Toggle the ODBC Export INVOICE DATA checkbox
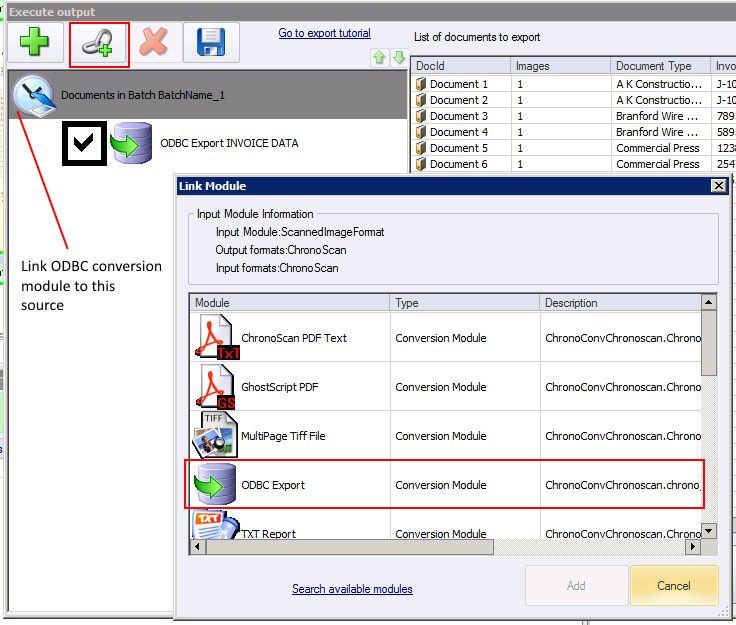Image resolution: width=736 pixels, height=625 pixels. (83, 143)
